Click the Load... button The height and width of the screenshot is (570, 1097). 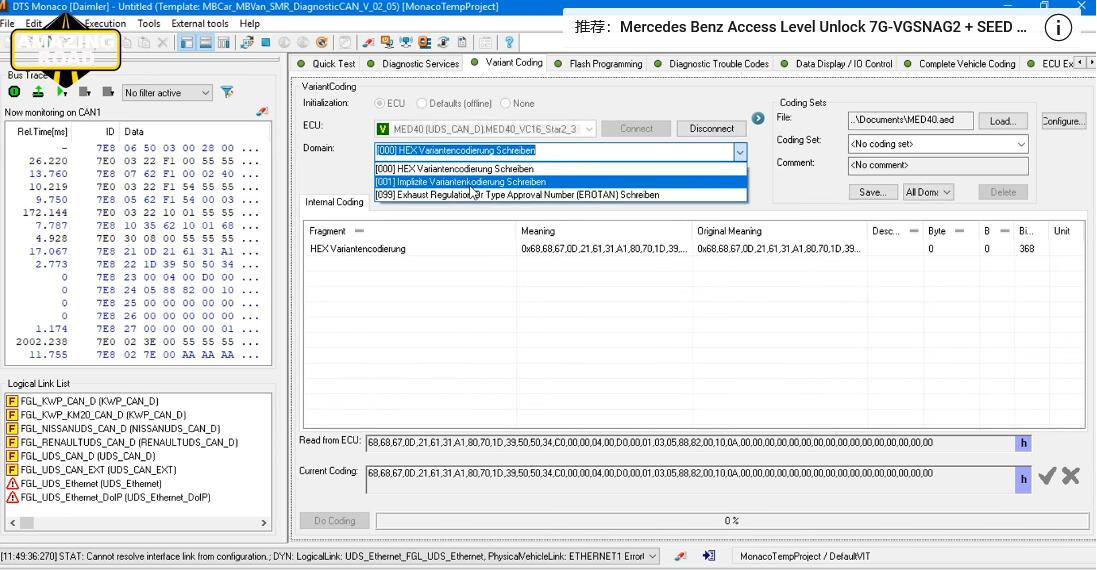pyautogui.click(x=1003, y=121)
